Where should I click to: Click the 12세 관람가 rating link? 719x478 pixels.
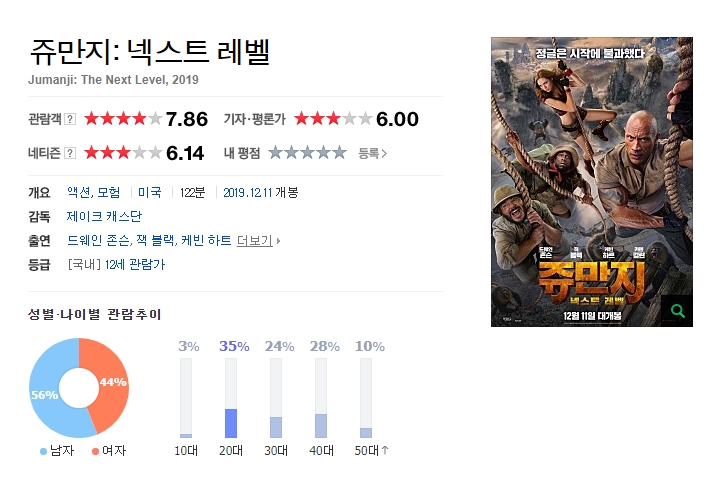tap(135, 265)
